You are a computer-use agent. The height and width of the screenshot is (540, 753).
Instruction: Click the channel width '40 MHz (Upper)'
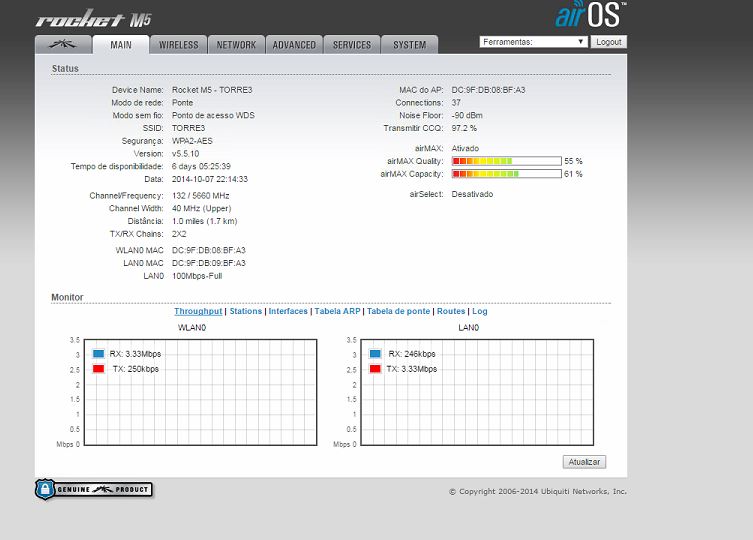[202, 209]
